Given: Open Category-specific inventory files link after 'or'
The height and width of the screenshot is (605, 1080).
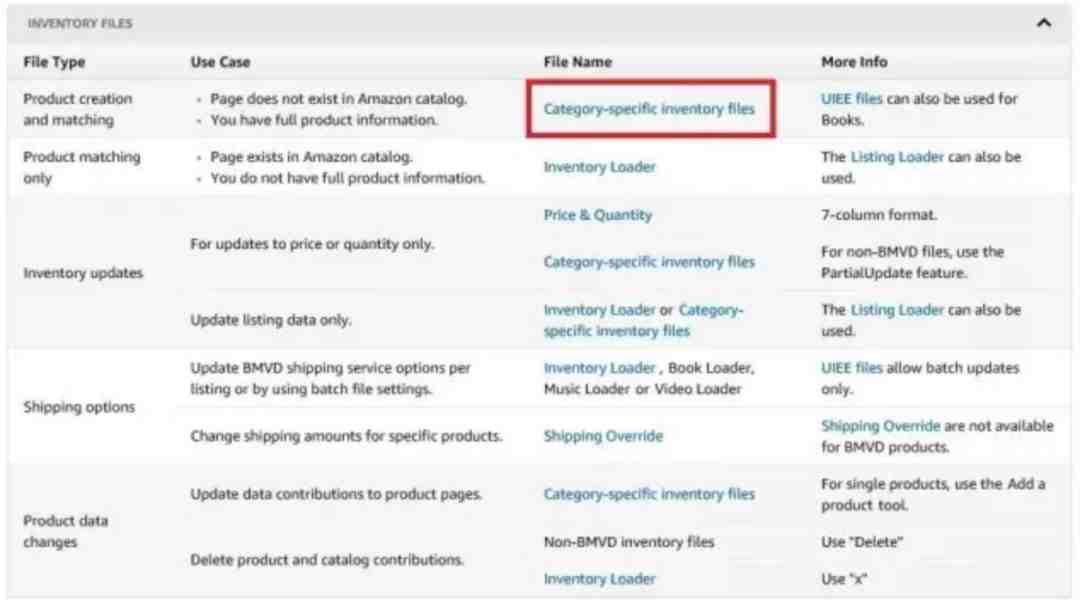Looking at the screenshot, I should 643,320.
